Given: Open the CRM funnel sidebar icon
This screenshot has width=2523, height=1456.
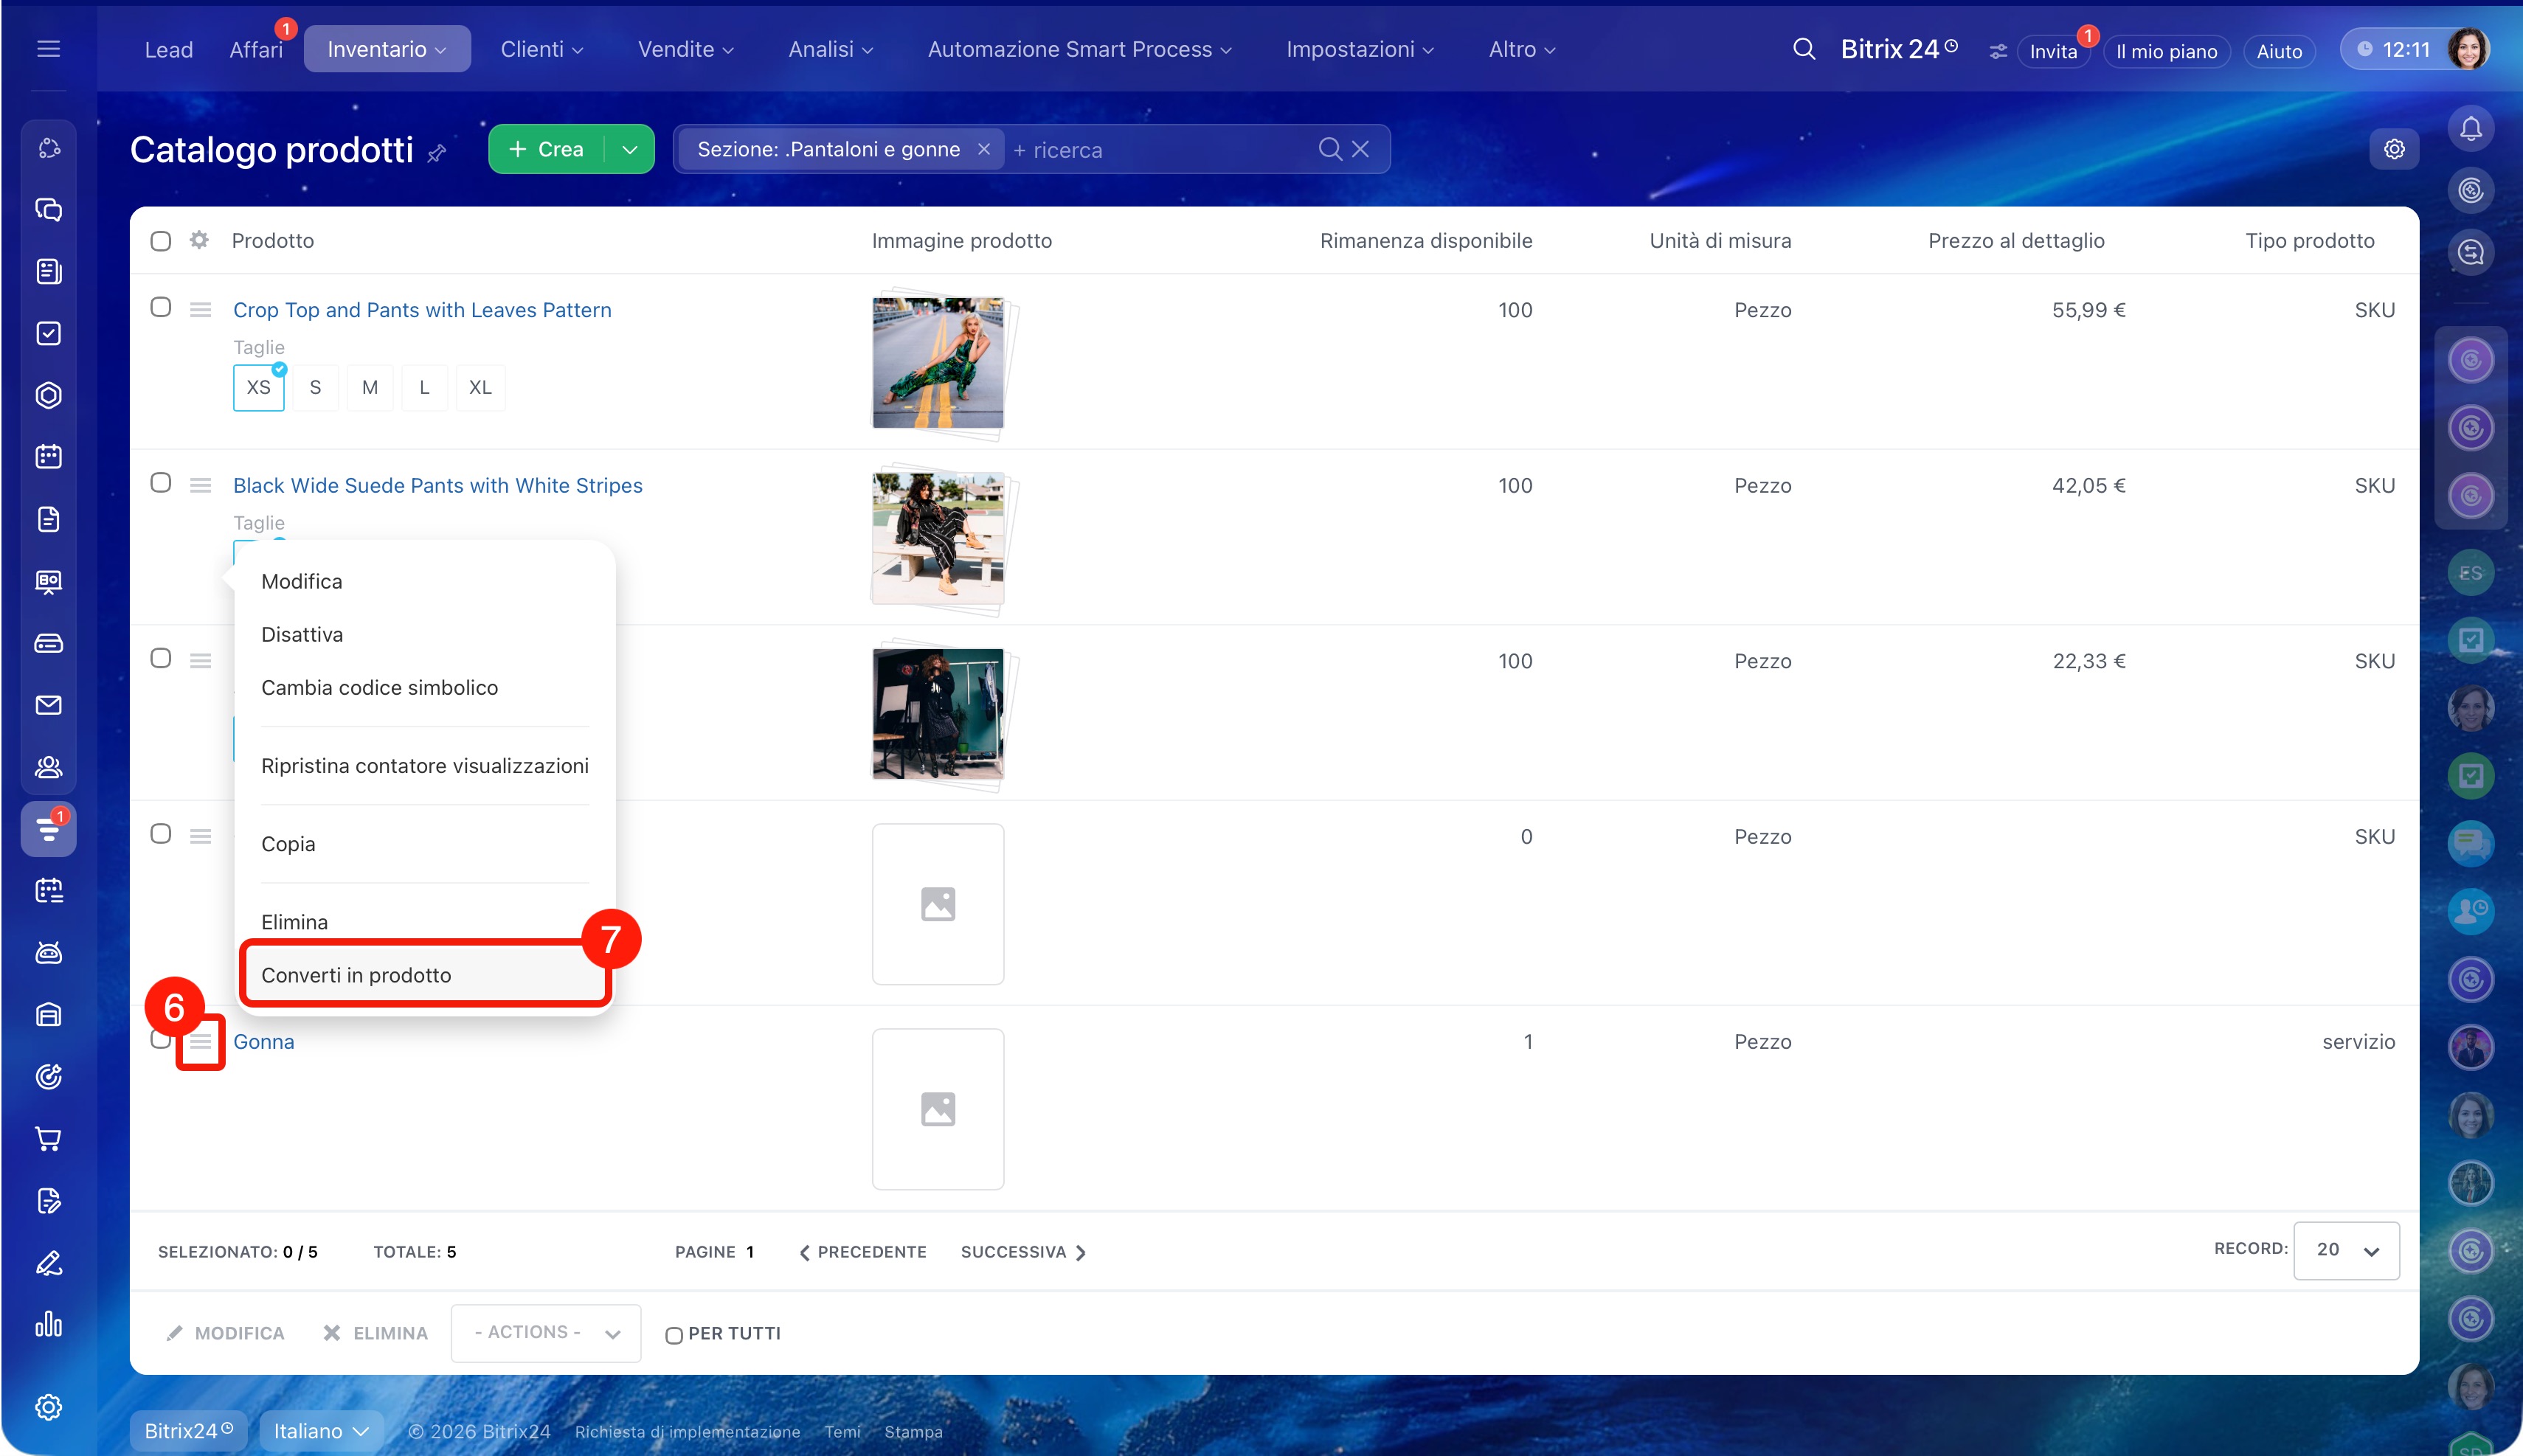Looking at the screenshot, I should point(48,829).
